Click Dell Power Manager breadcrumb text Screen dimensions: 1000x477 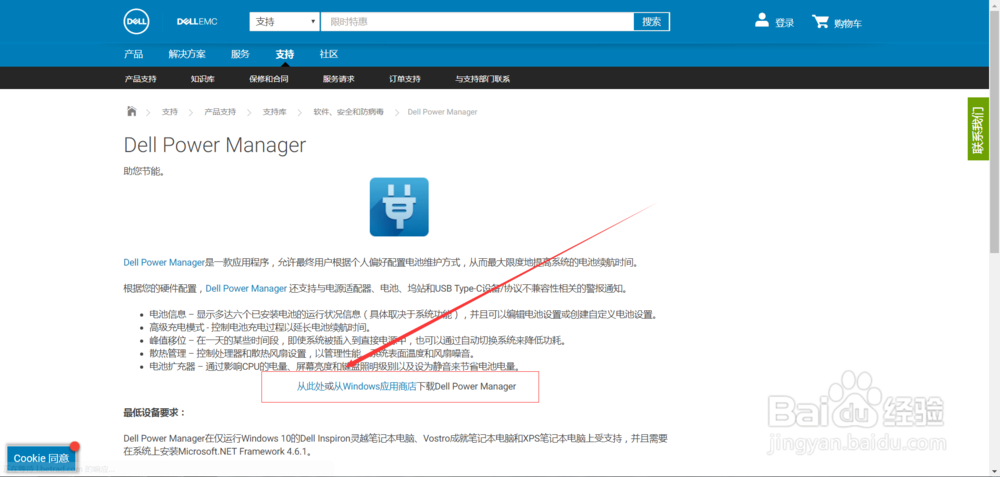coord(442,112)
